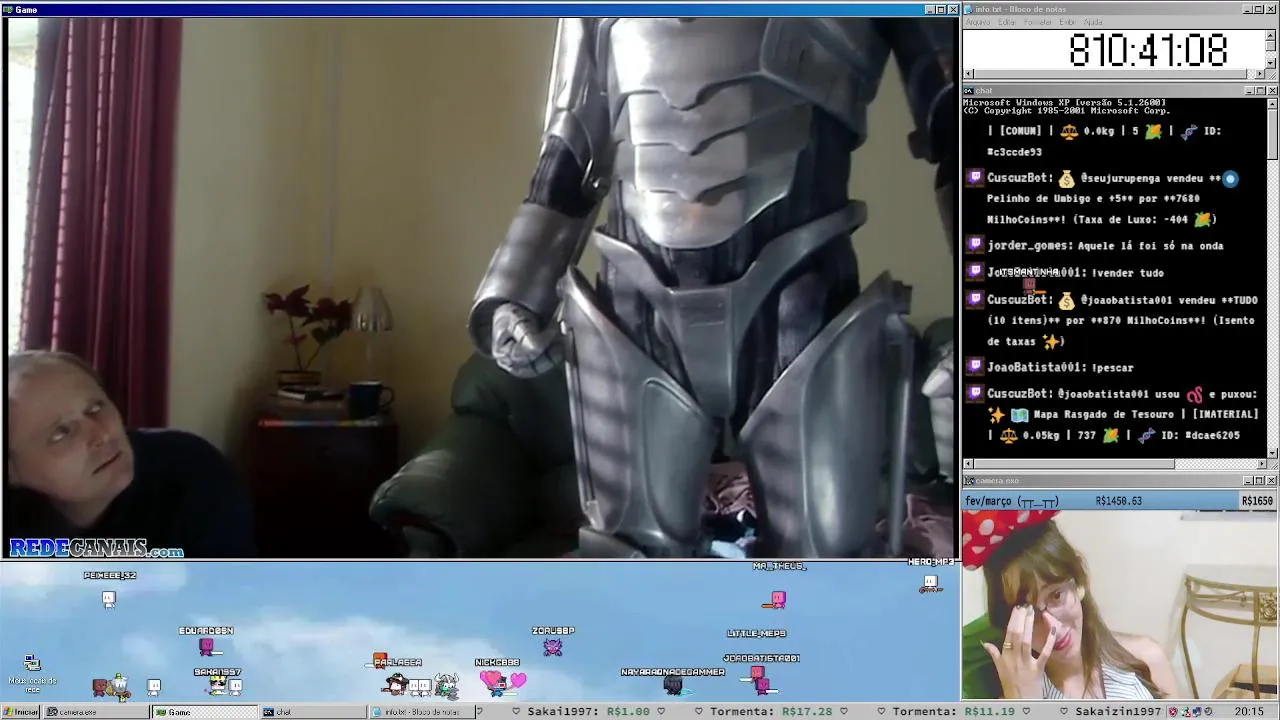Click the !vender tudo command text
The image size is (1280, 720).
[x=1127, y=272]
